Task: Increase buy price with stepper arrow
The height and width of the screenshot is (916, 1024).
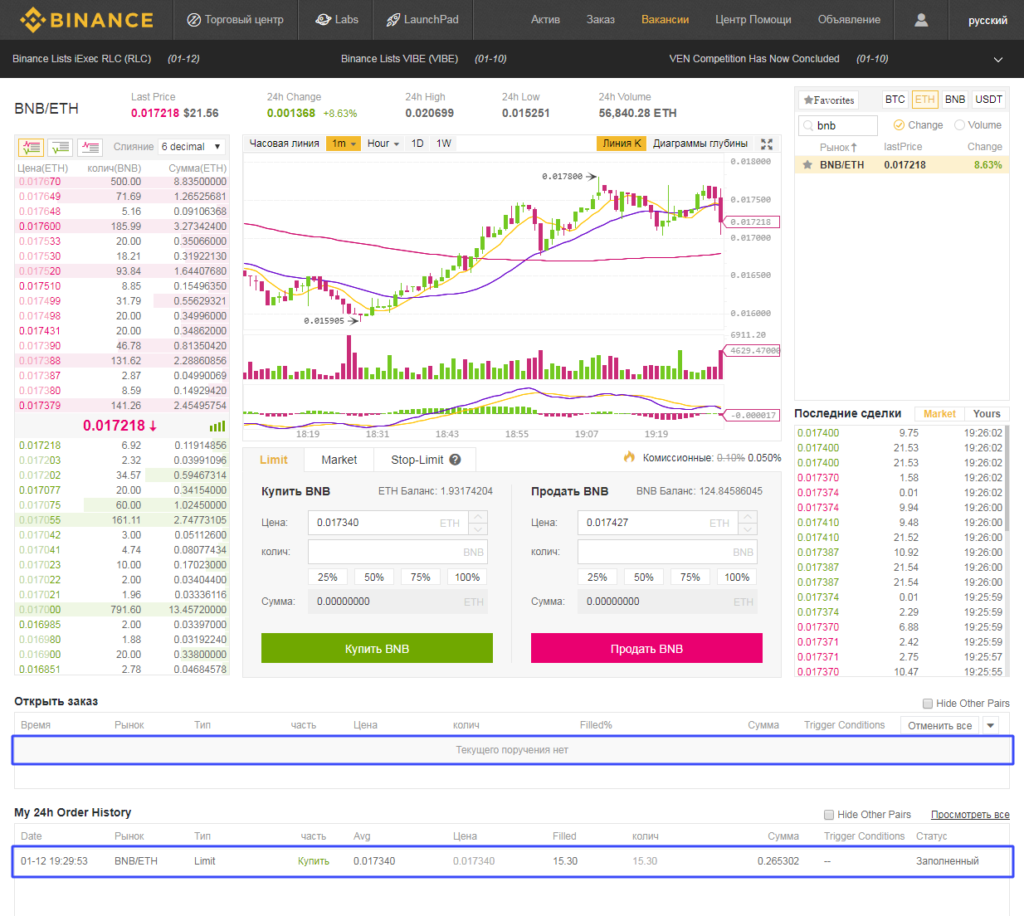Action: pyautogui.click(x=479, y=516)
